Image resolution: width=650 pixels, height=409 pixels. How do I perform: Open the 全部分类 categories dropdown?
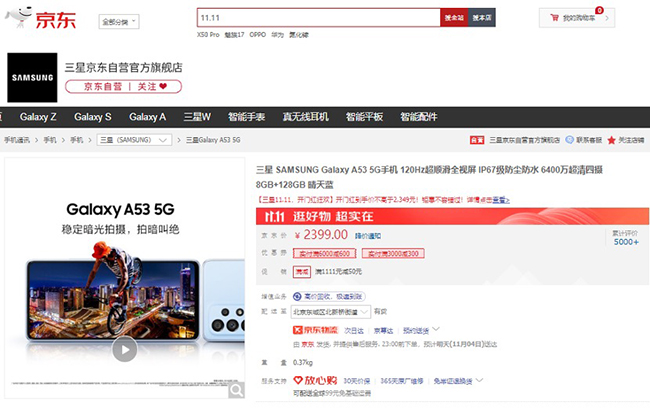click(x=119, y=22)
